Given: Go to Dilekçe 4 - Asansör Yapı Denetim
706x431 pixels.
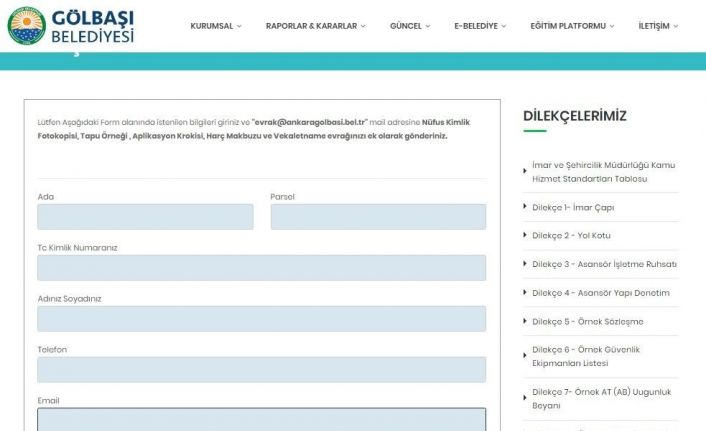Looking at the screenshot, I should point(600,292).
